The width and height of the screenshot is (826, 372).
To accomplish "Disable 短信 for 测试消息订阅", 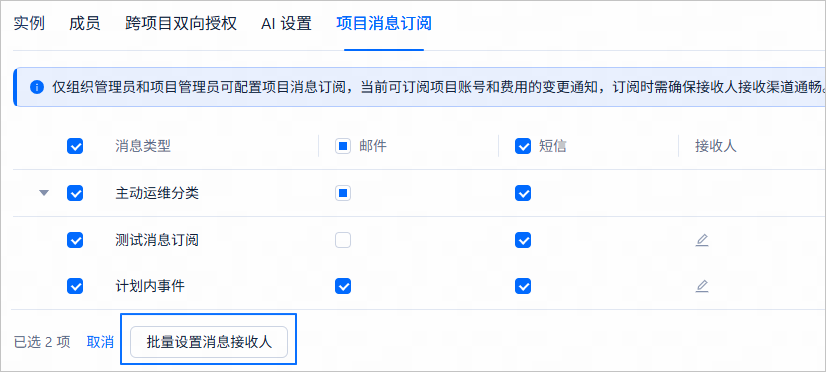I will pos(523,240).
